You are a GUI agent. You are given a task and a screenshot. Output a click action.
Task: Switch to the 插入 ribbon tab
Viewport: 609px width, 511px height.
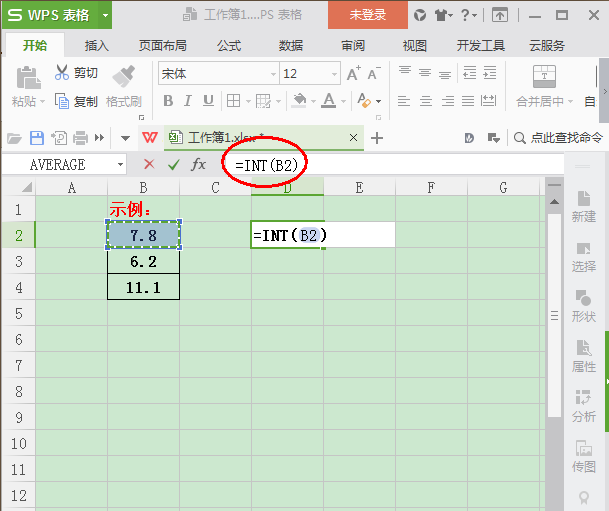click(x=97, y=46)
